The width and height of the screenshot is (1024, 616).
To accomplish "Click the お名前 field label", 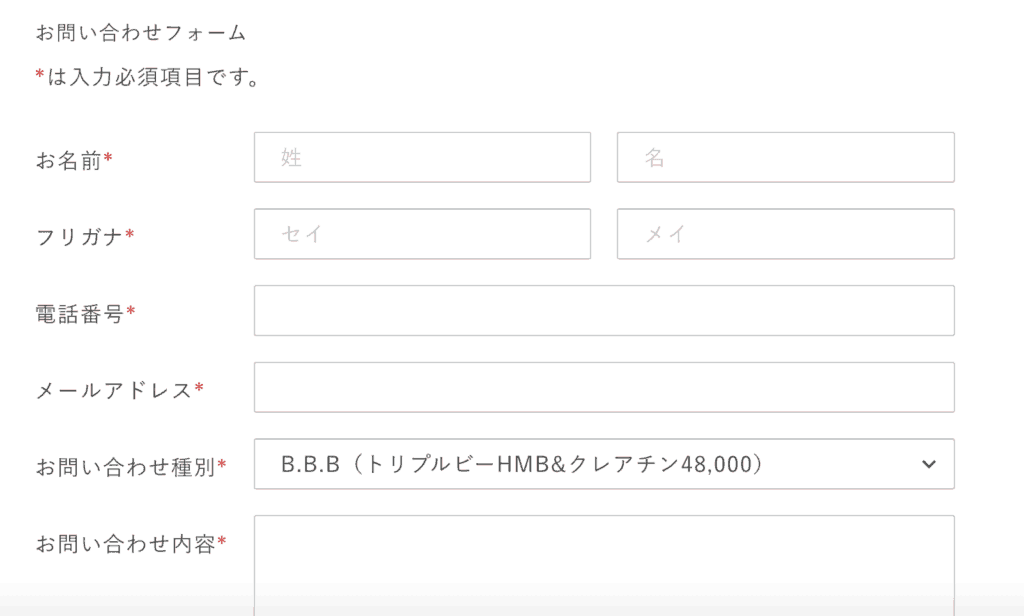I will pos(68,160).
